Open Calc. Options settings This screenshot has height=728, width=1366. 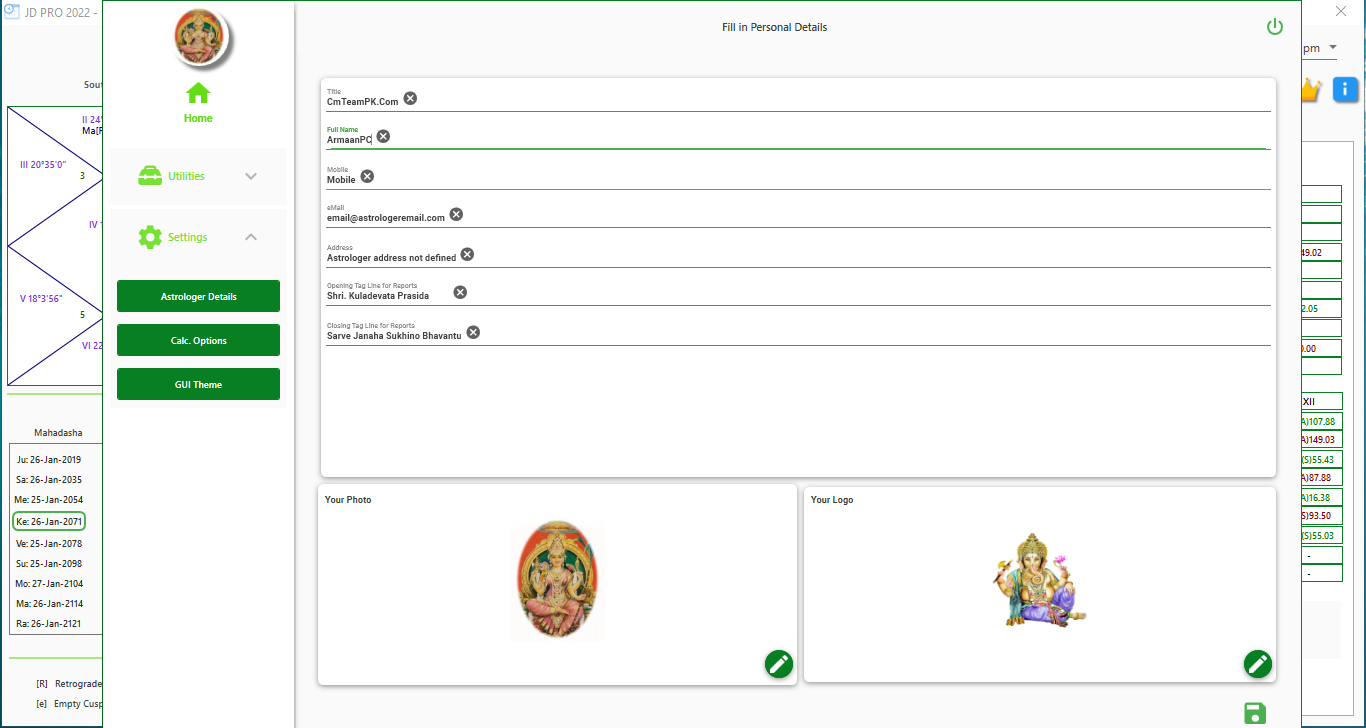click(x=198, y=340)
